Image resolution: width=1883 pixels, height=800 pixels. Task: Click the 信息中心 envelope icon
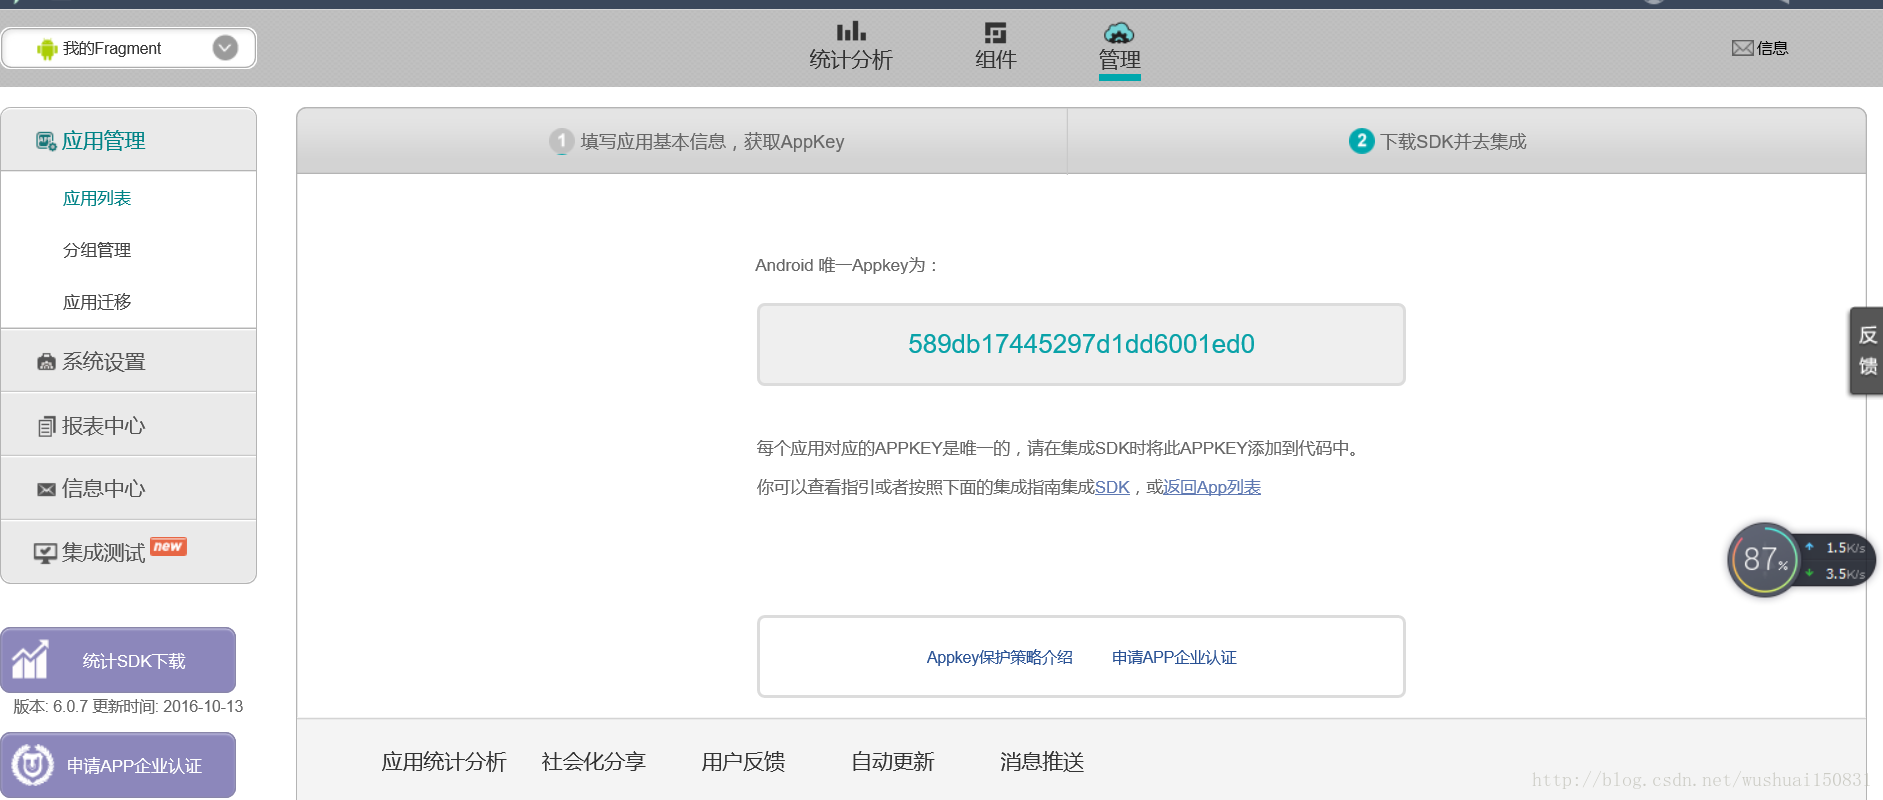(x=46, y=490)
